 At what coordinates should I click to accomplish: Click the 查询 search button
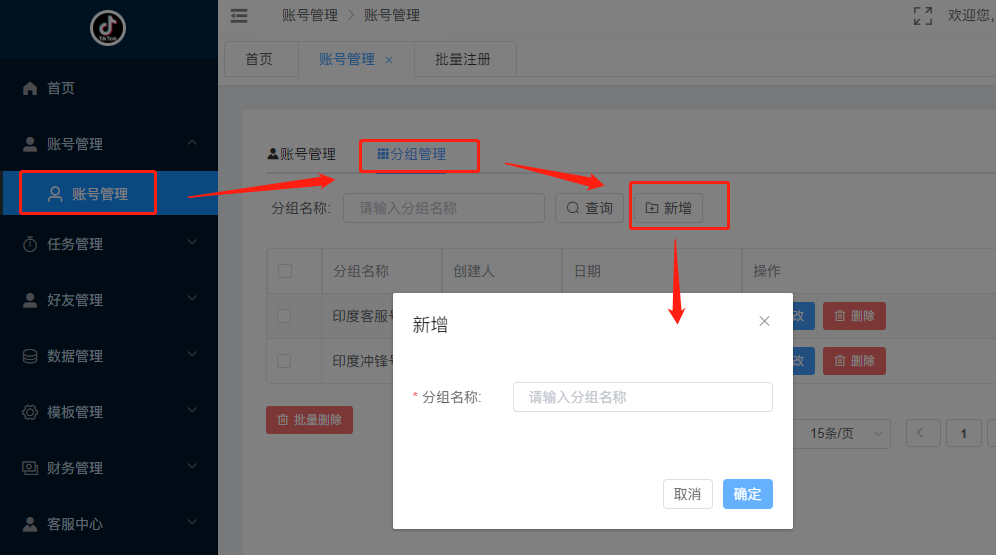click(589, 208)
